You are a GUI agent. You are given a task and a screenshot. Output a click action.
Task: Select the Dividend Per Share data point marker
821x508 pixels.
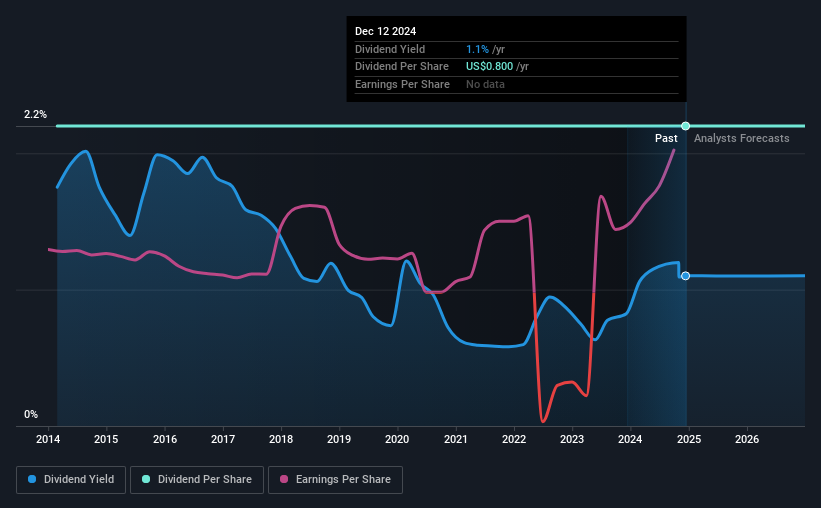685,126
